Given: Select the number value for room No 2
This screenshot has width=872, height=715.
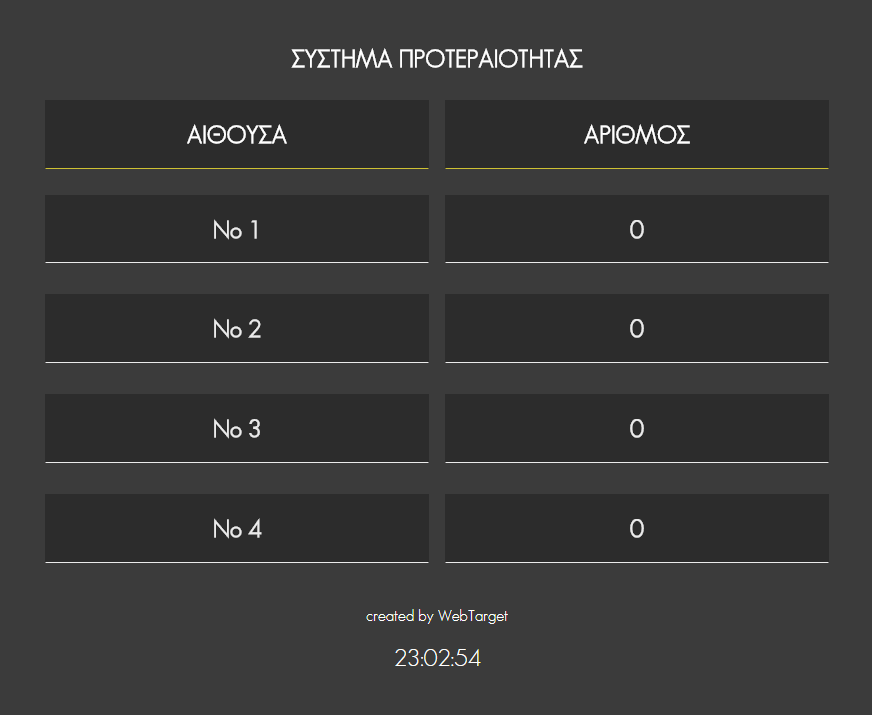Looking at the screenshot, I should 637,329.
